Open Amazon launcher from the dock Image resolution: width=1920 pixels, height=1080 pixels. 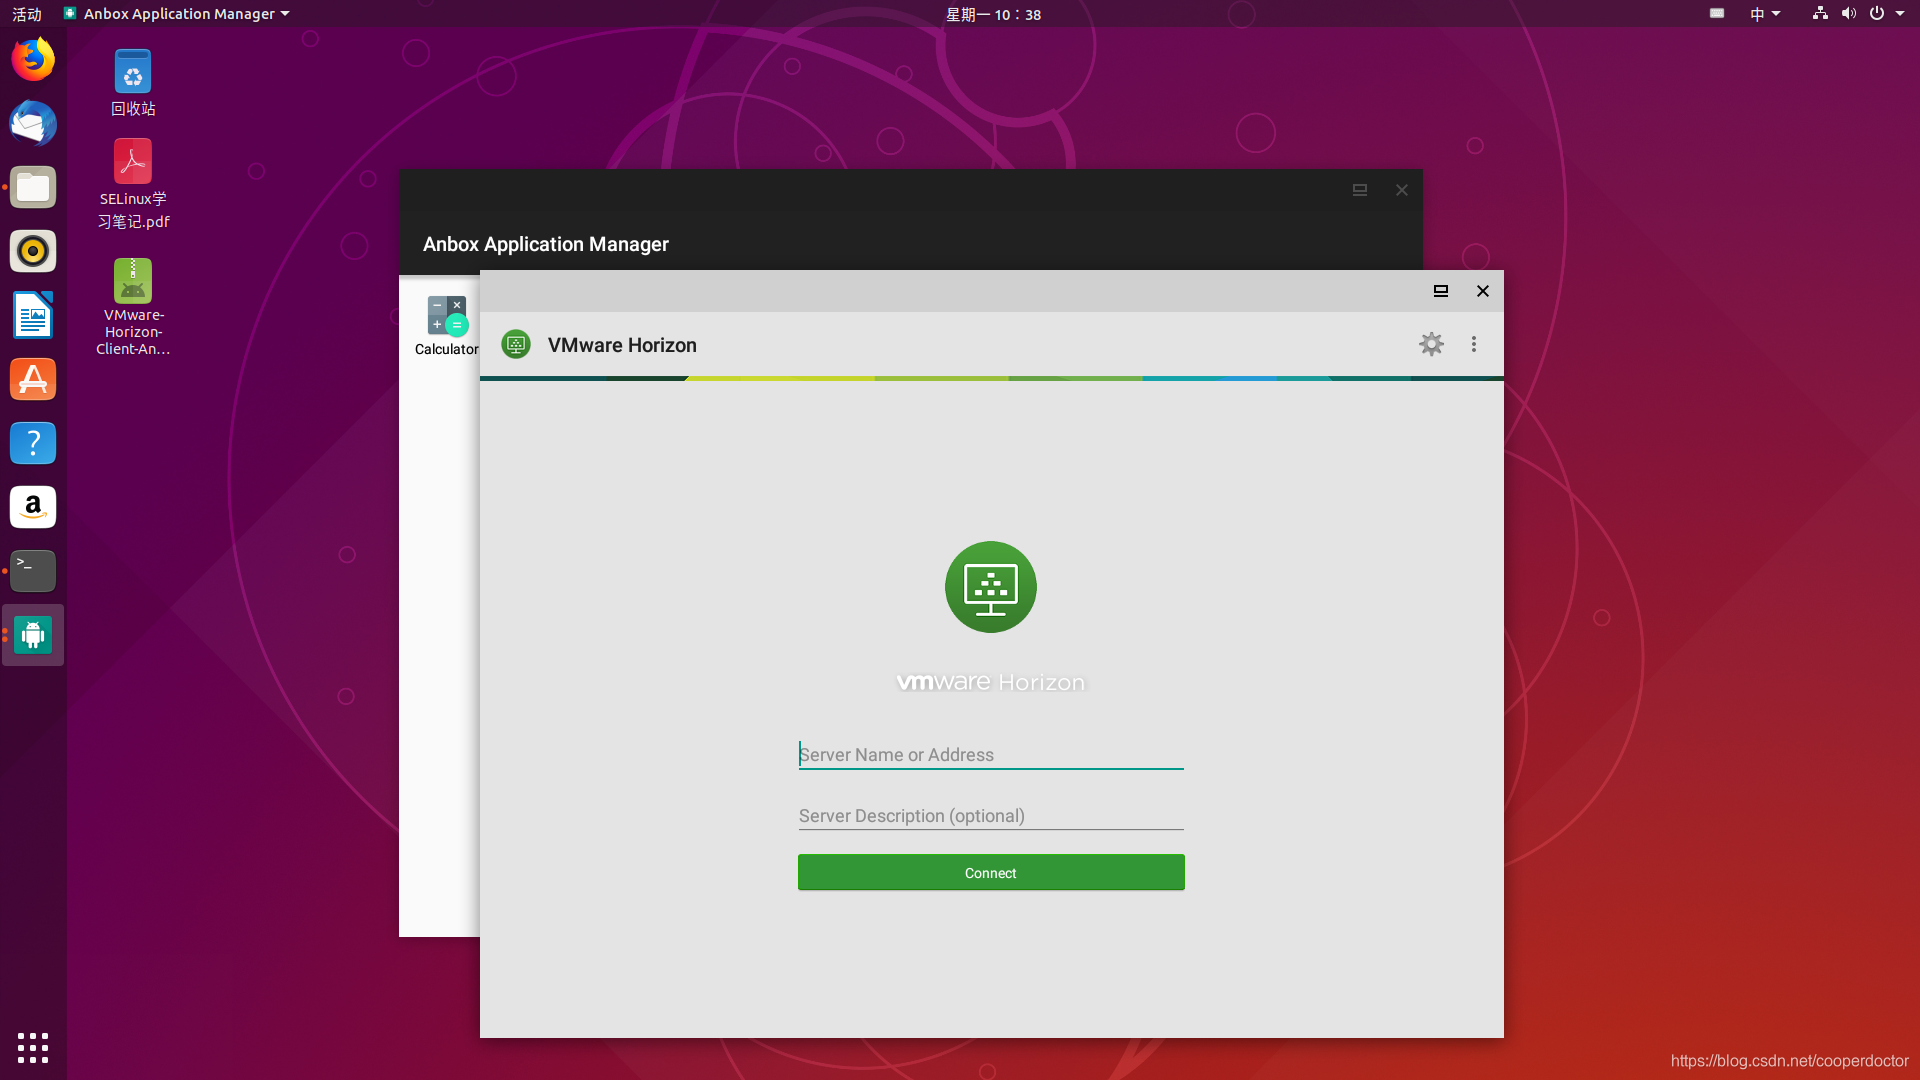click(x=33, y=507)
